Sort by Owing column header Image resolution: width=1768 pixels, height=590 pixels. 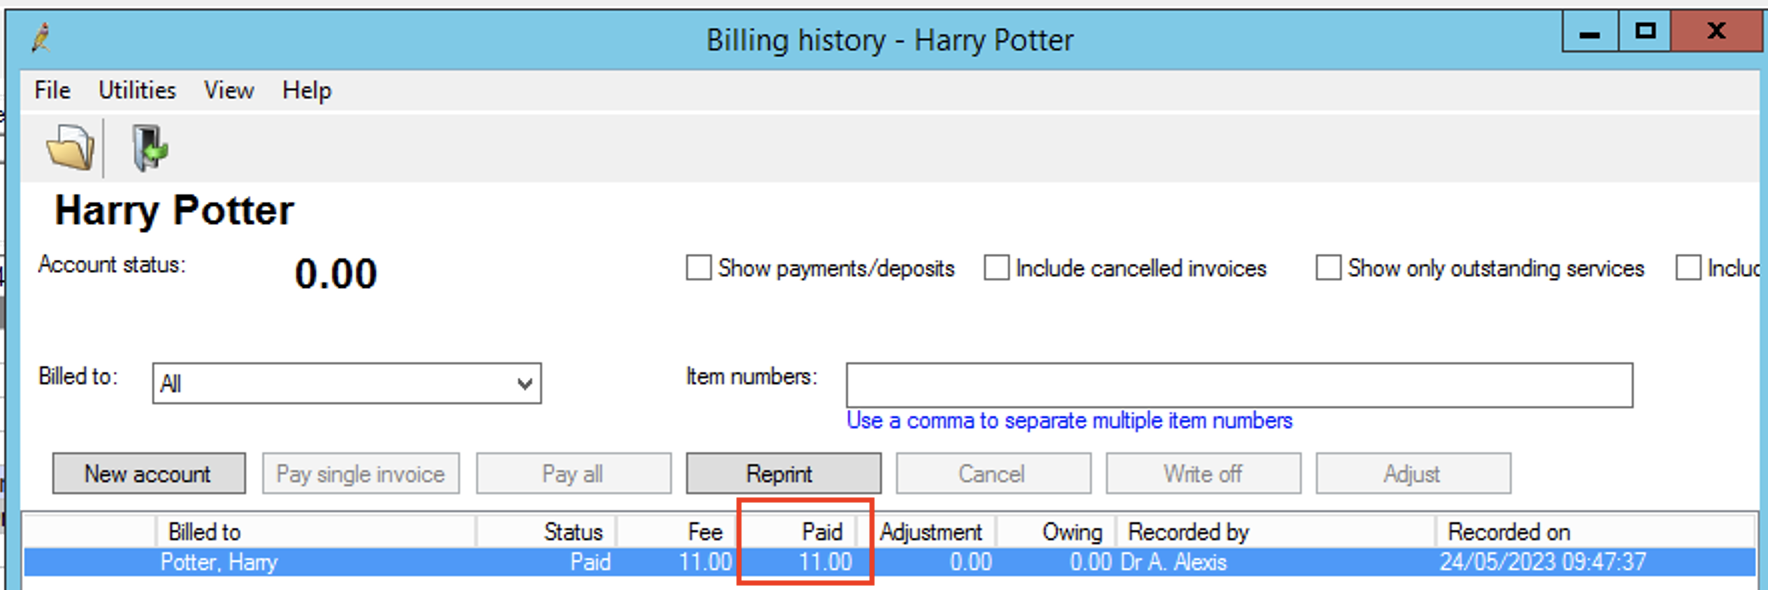(x=1056, y=532)
